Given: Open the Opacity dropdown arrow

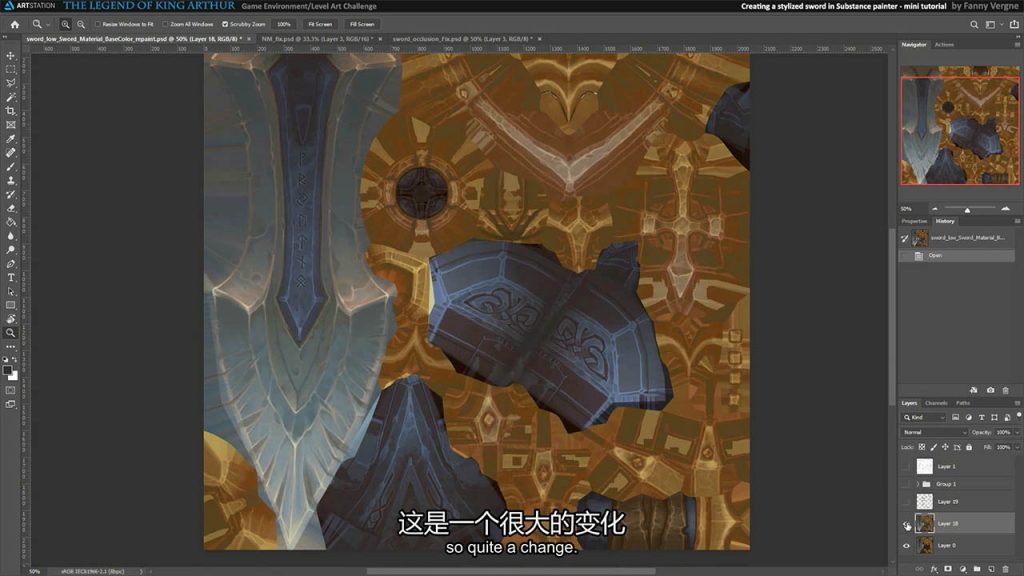Looking at the screenshot, I should 1017,432.
